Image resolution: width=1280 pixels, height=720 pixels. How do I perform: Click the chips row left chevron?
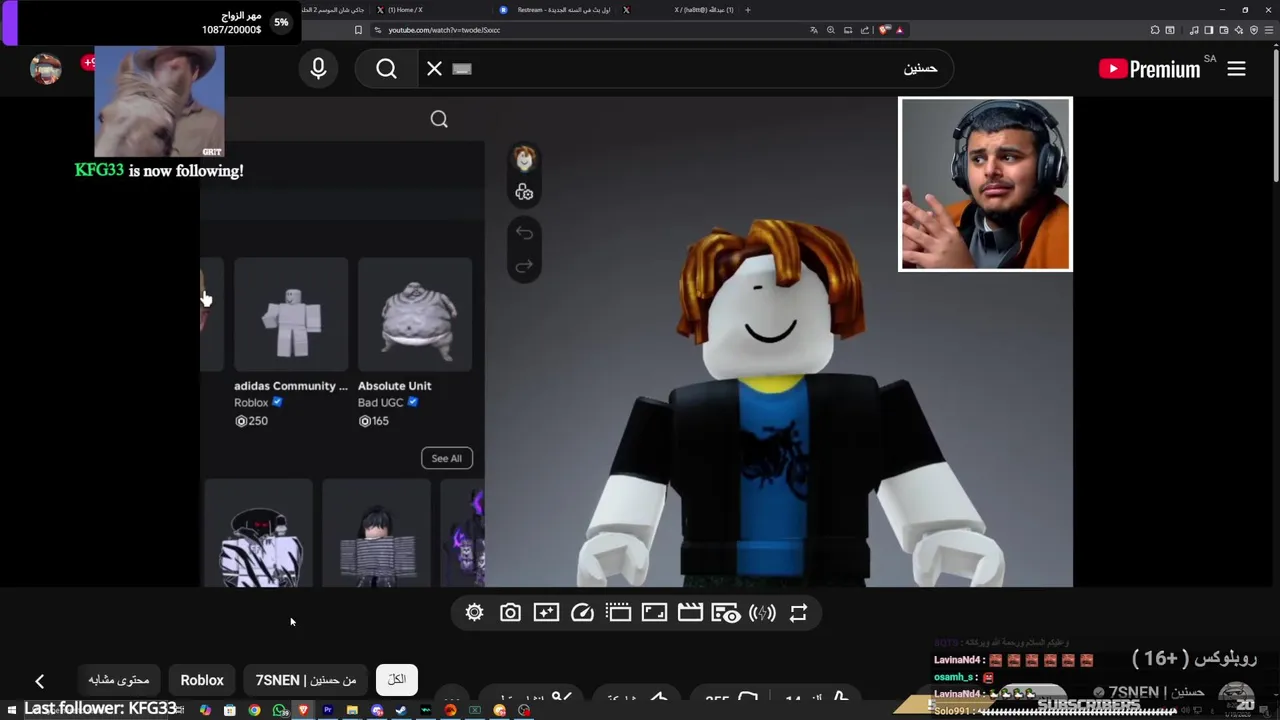[x=39, y=681]
